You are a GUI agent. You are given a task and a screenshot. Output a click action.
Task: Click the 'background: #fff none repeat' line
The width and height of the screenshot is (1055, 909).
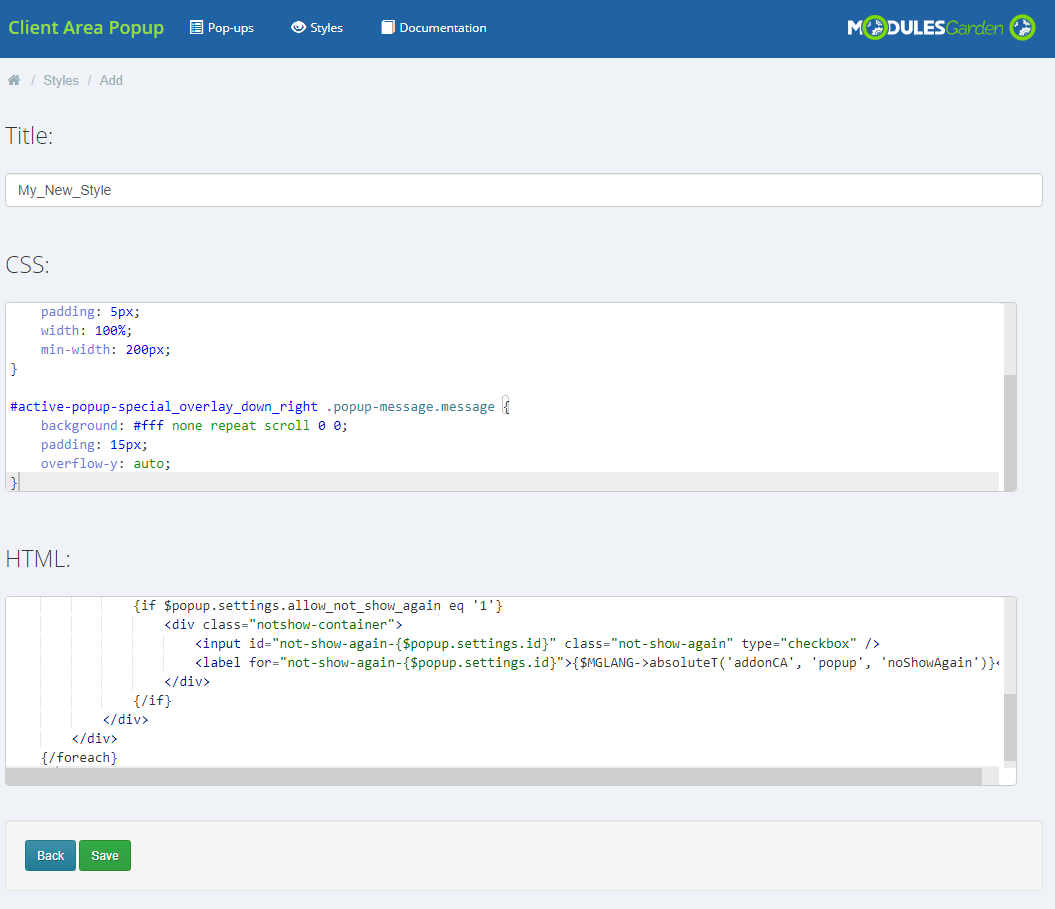(194, 425)
